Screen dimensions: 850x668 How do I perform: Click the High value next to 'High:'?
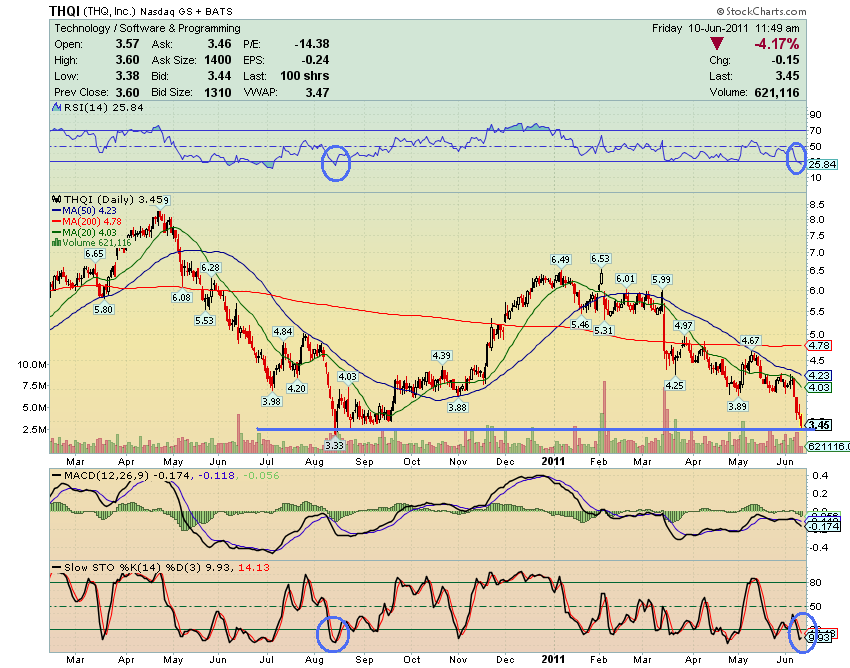click(x=127, y=60)
